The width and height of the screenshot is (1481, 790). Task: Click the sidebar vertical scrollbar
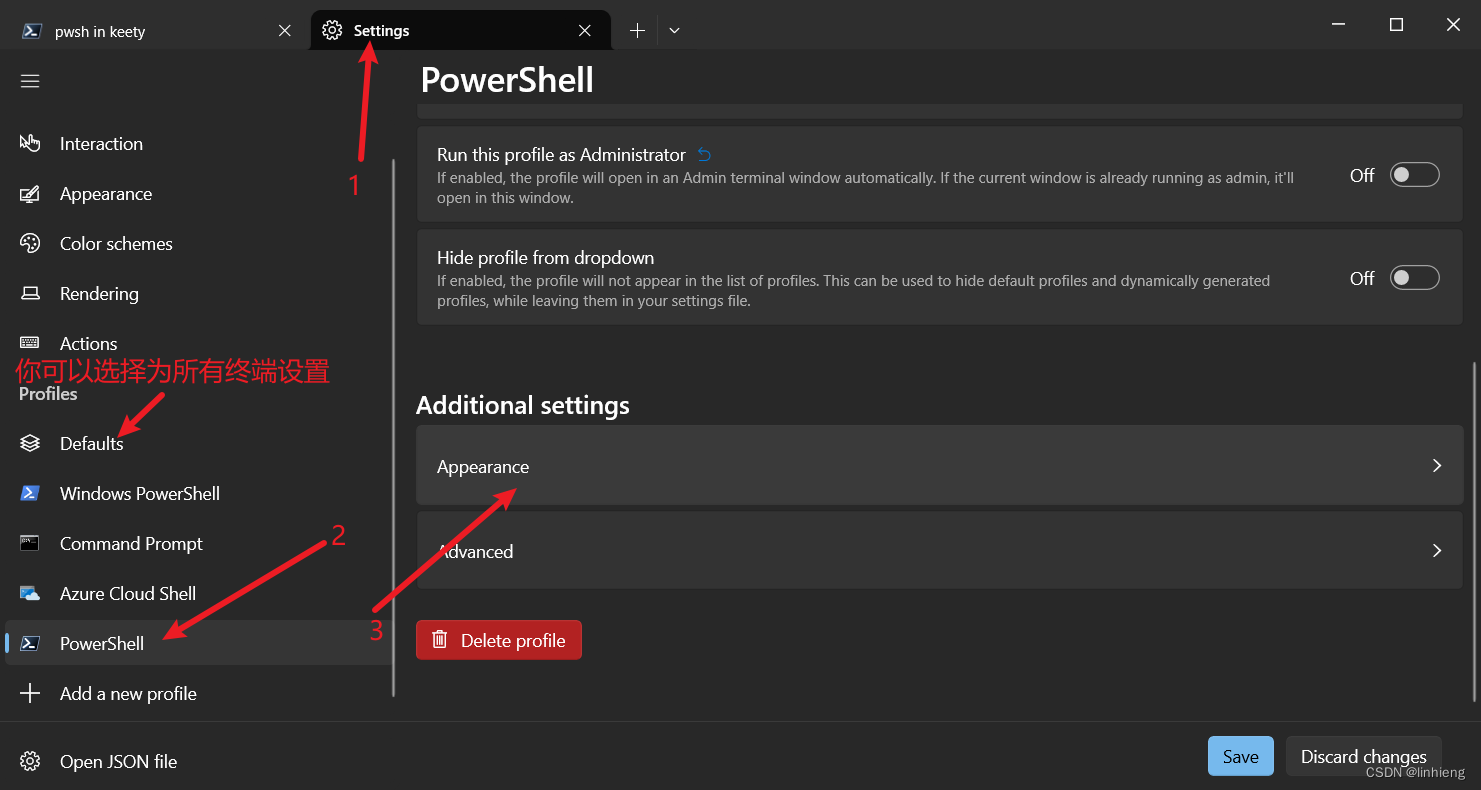tap(394, 428)
